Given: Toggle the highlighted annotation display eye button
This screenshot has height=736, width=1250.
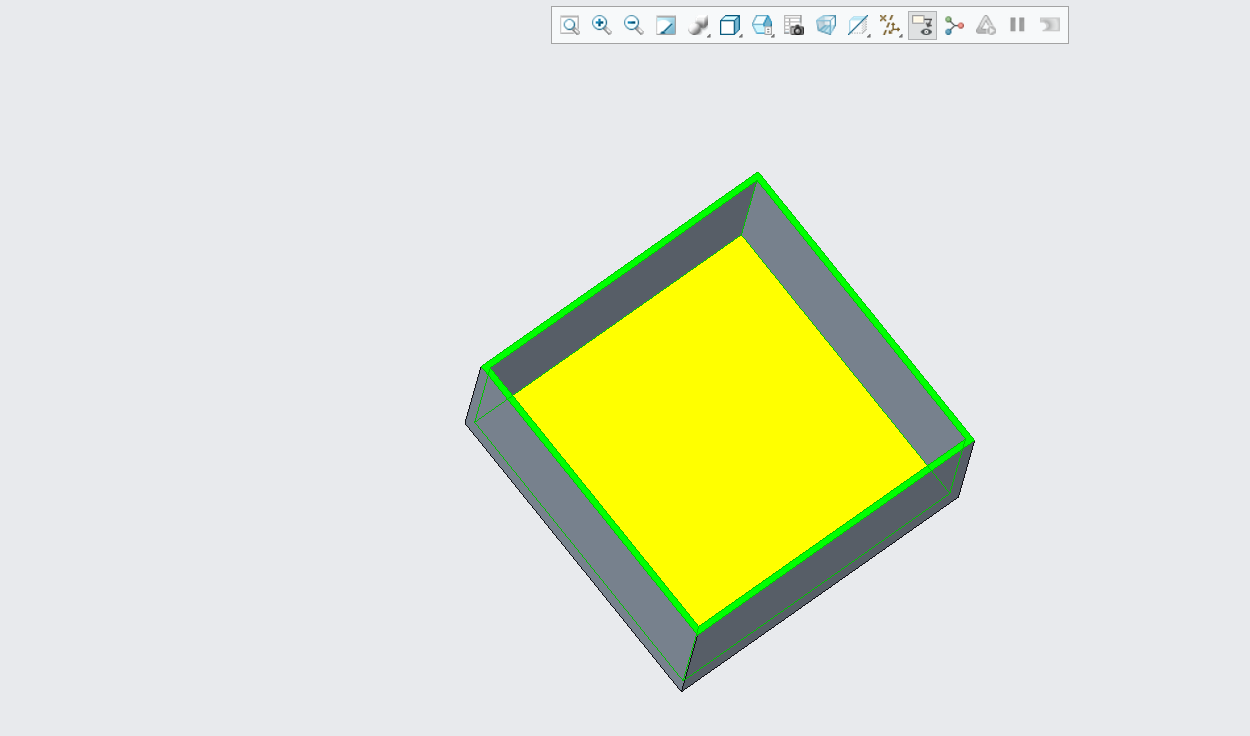Looking at the screenshot, I should click(x=923, y=25).
